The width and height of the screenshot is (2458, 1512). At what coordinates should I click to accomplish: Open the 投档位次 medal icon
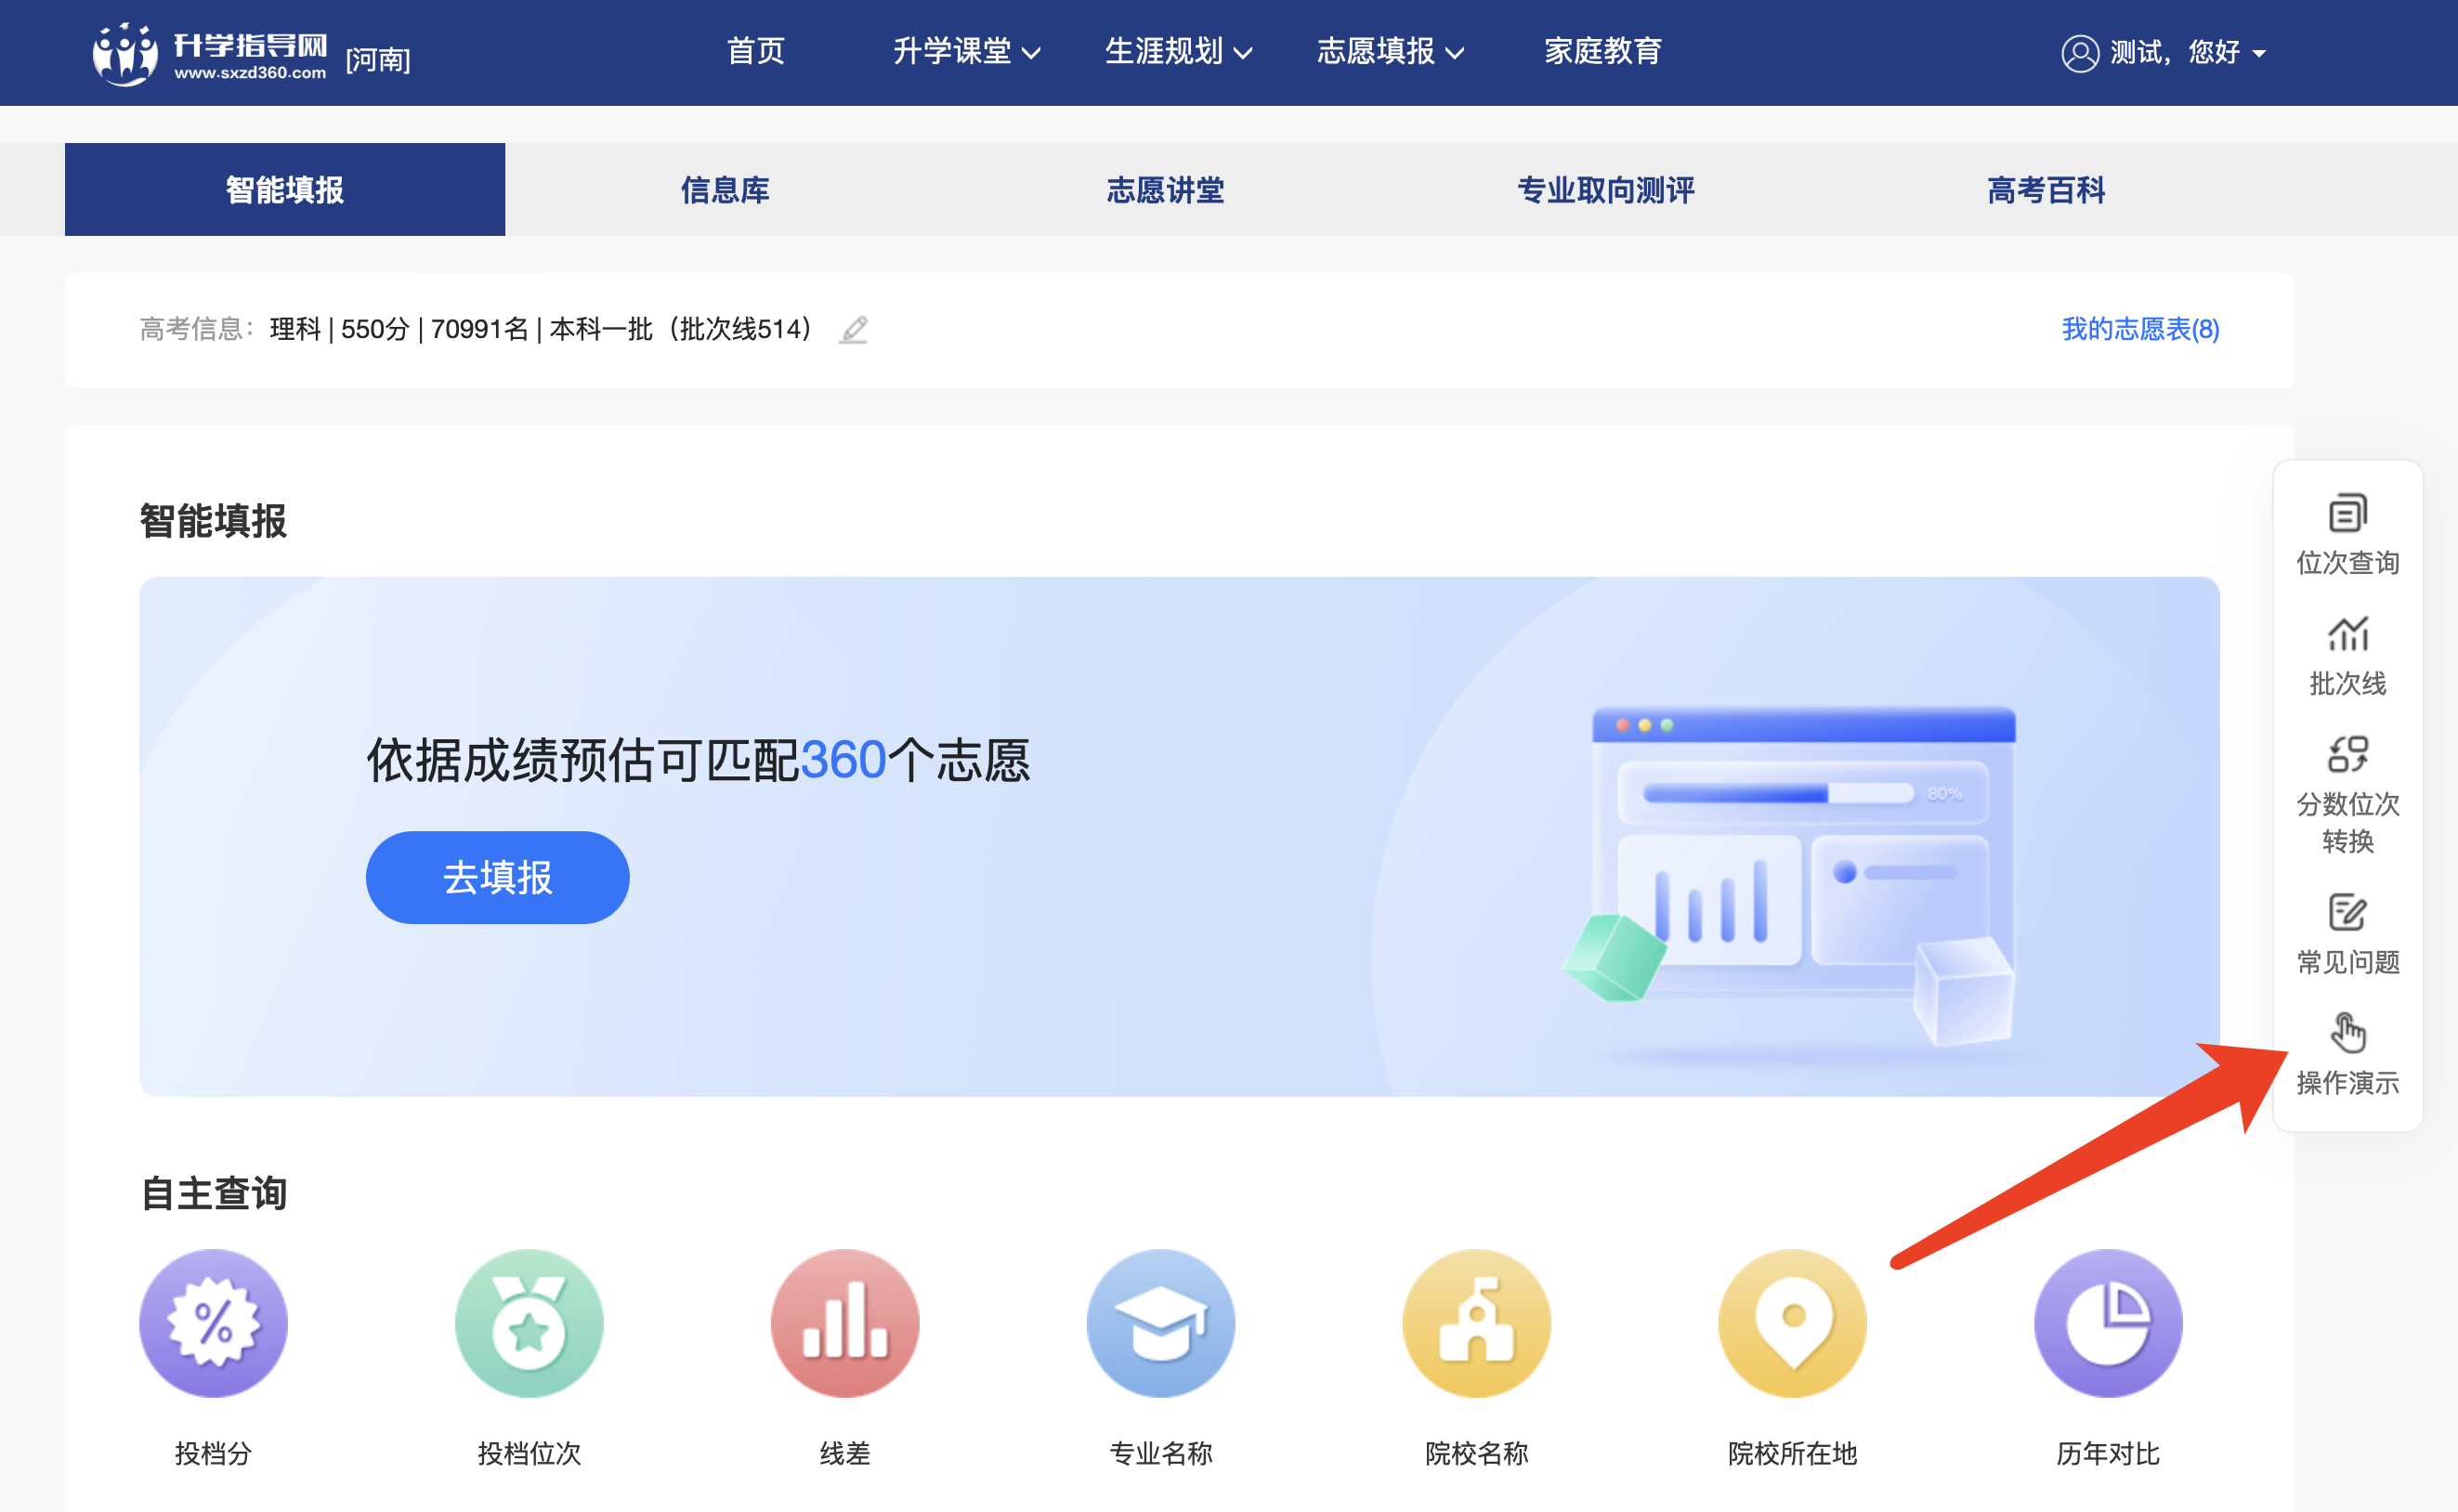click(x=529, y=1322)
